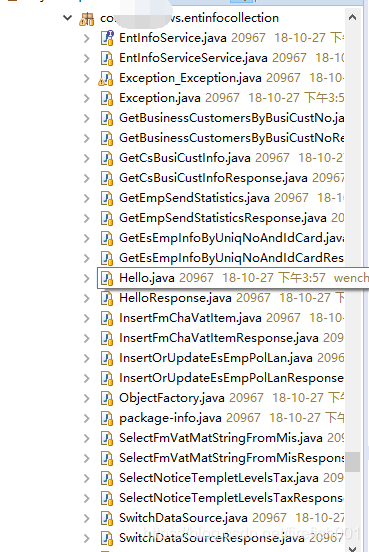Expand the EntInfoServiceService.java node
369x552 pixels.
click(87, 58)
